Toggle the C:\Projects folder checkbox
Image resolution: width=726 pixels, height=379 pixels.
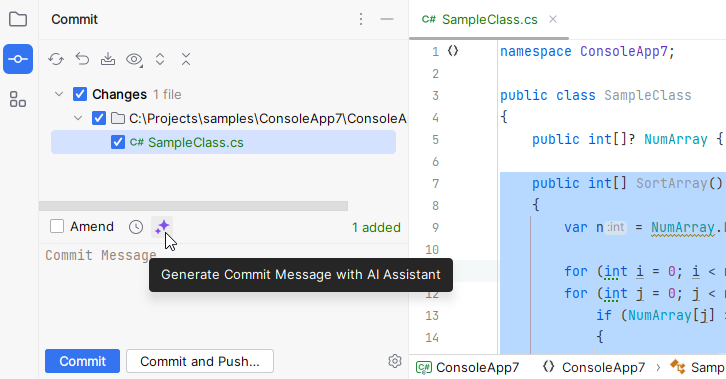click(99, 118)
